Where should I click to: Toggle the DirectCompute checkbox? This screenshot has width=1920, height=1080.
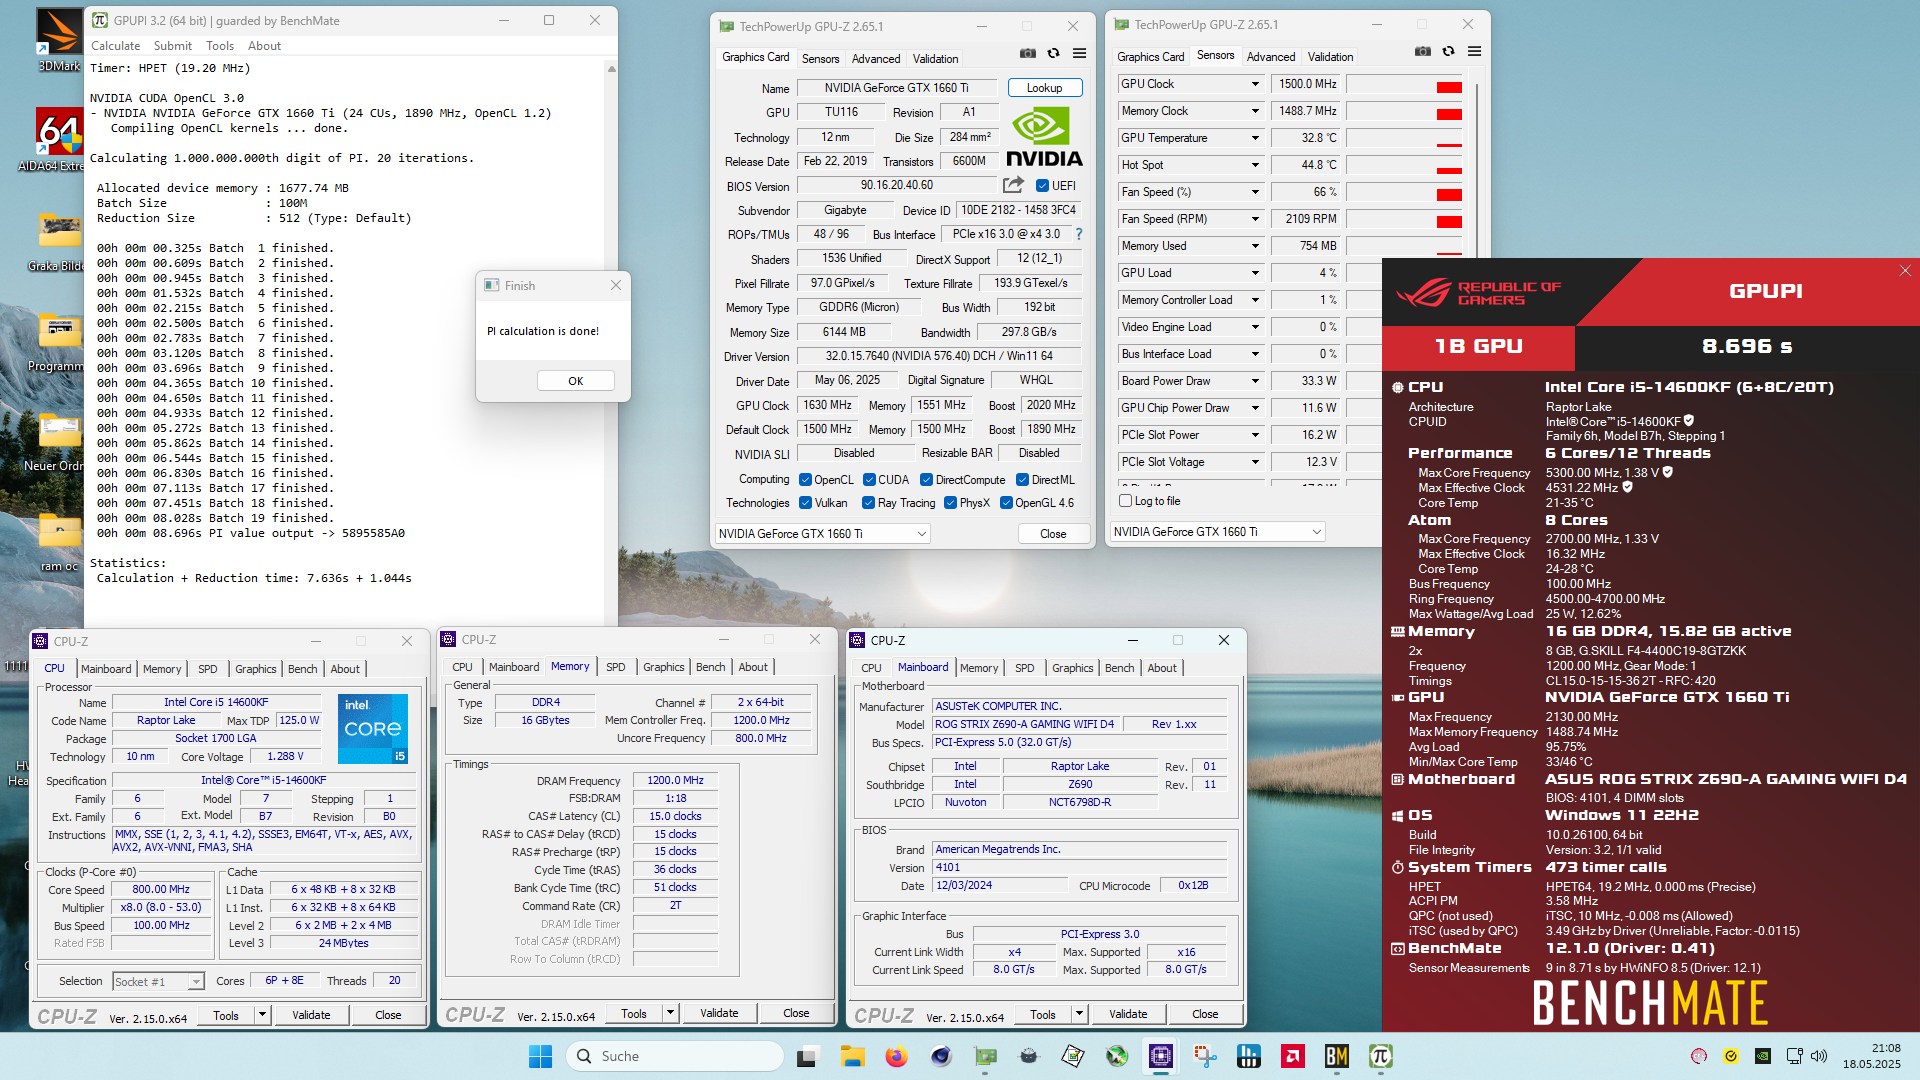click(926, 480)
